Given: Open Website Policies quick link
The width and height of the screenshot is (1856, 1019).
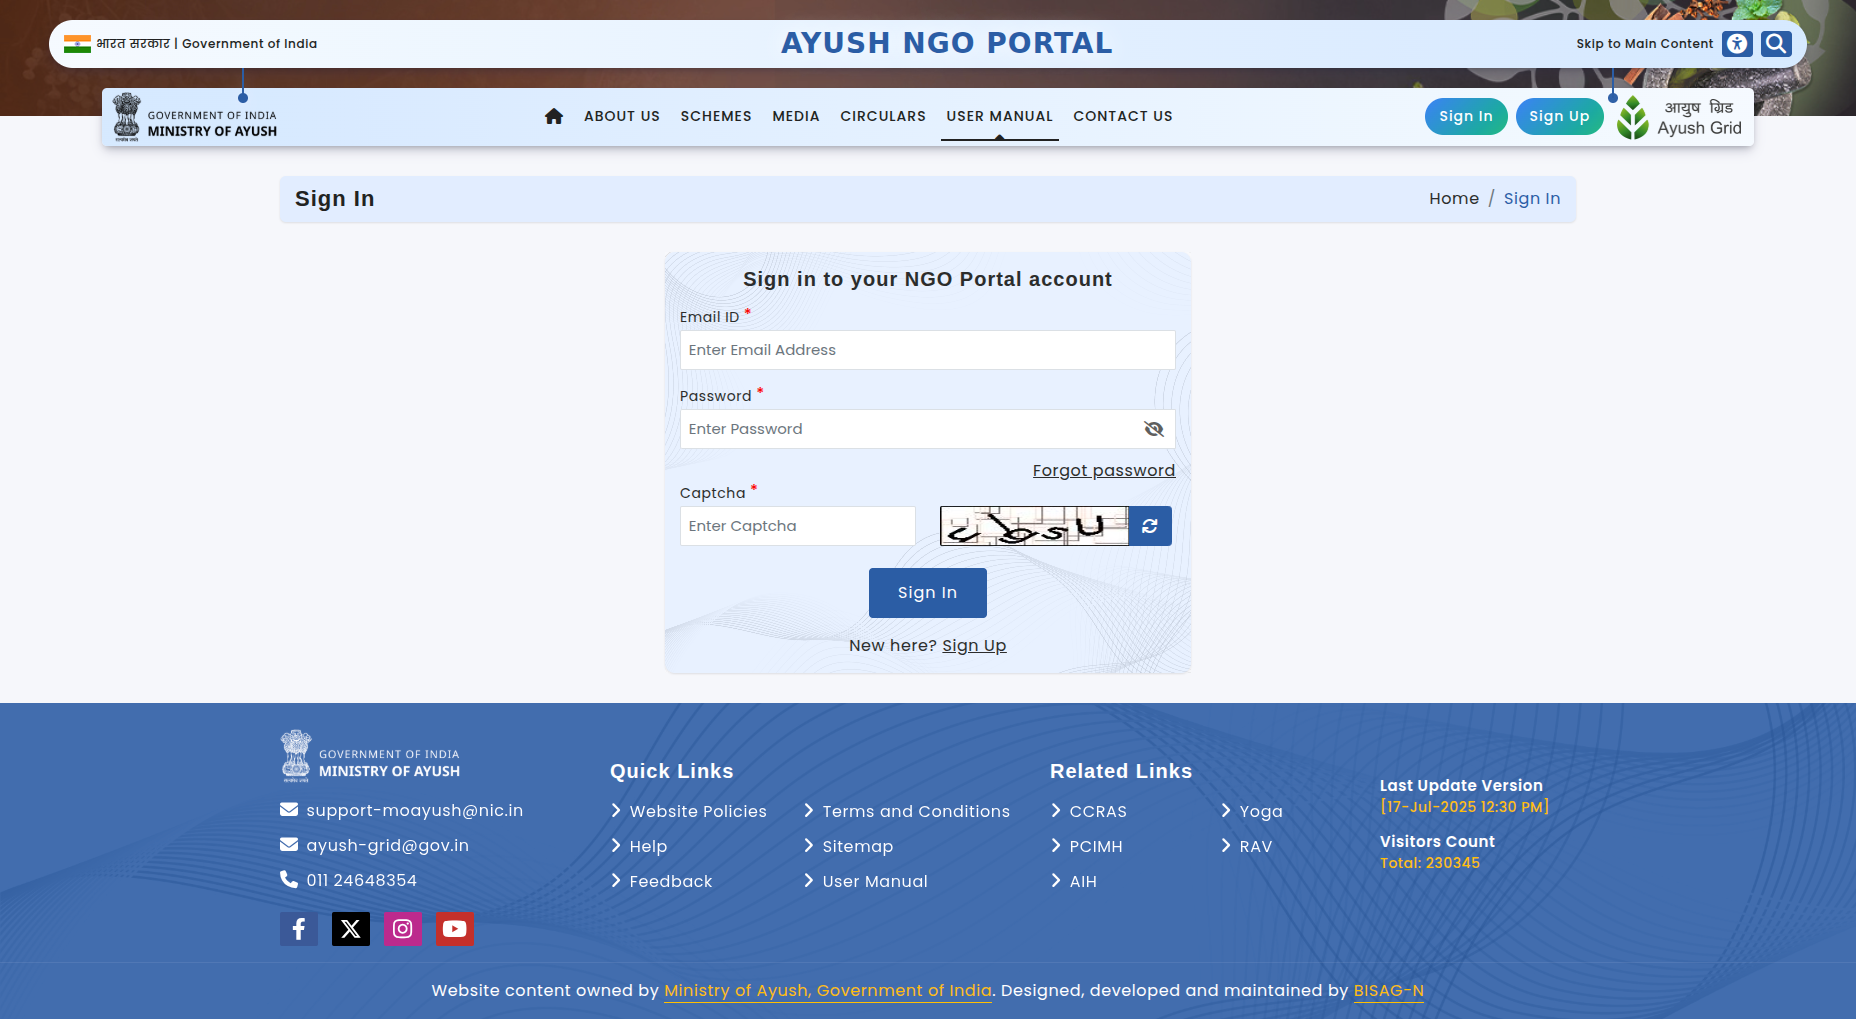Looking at the screenshot, I should [698, 812].
